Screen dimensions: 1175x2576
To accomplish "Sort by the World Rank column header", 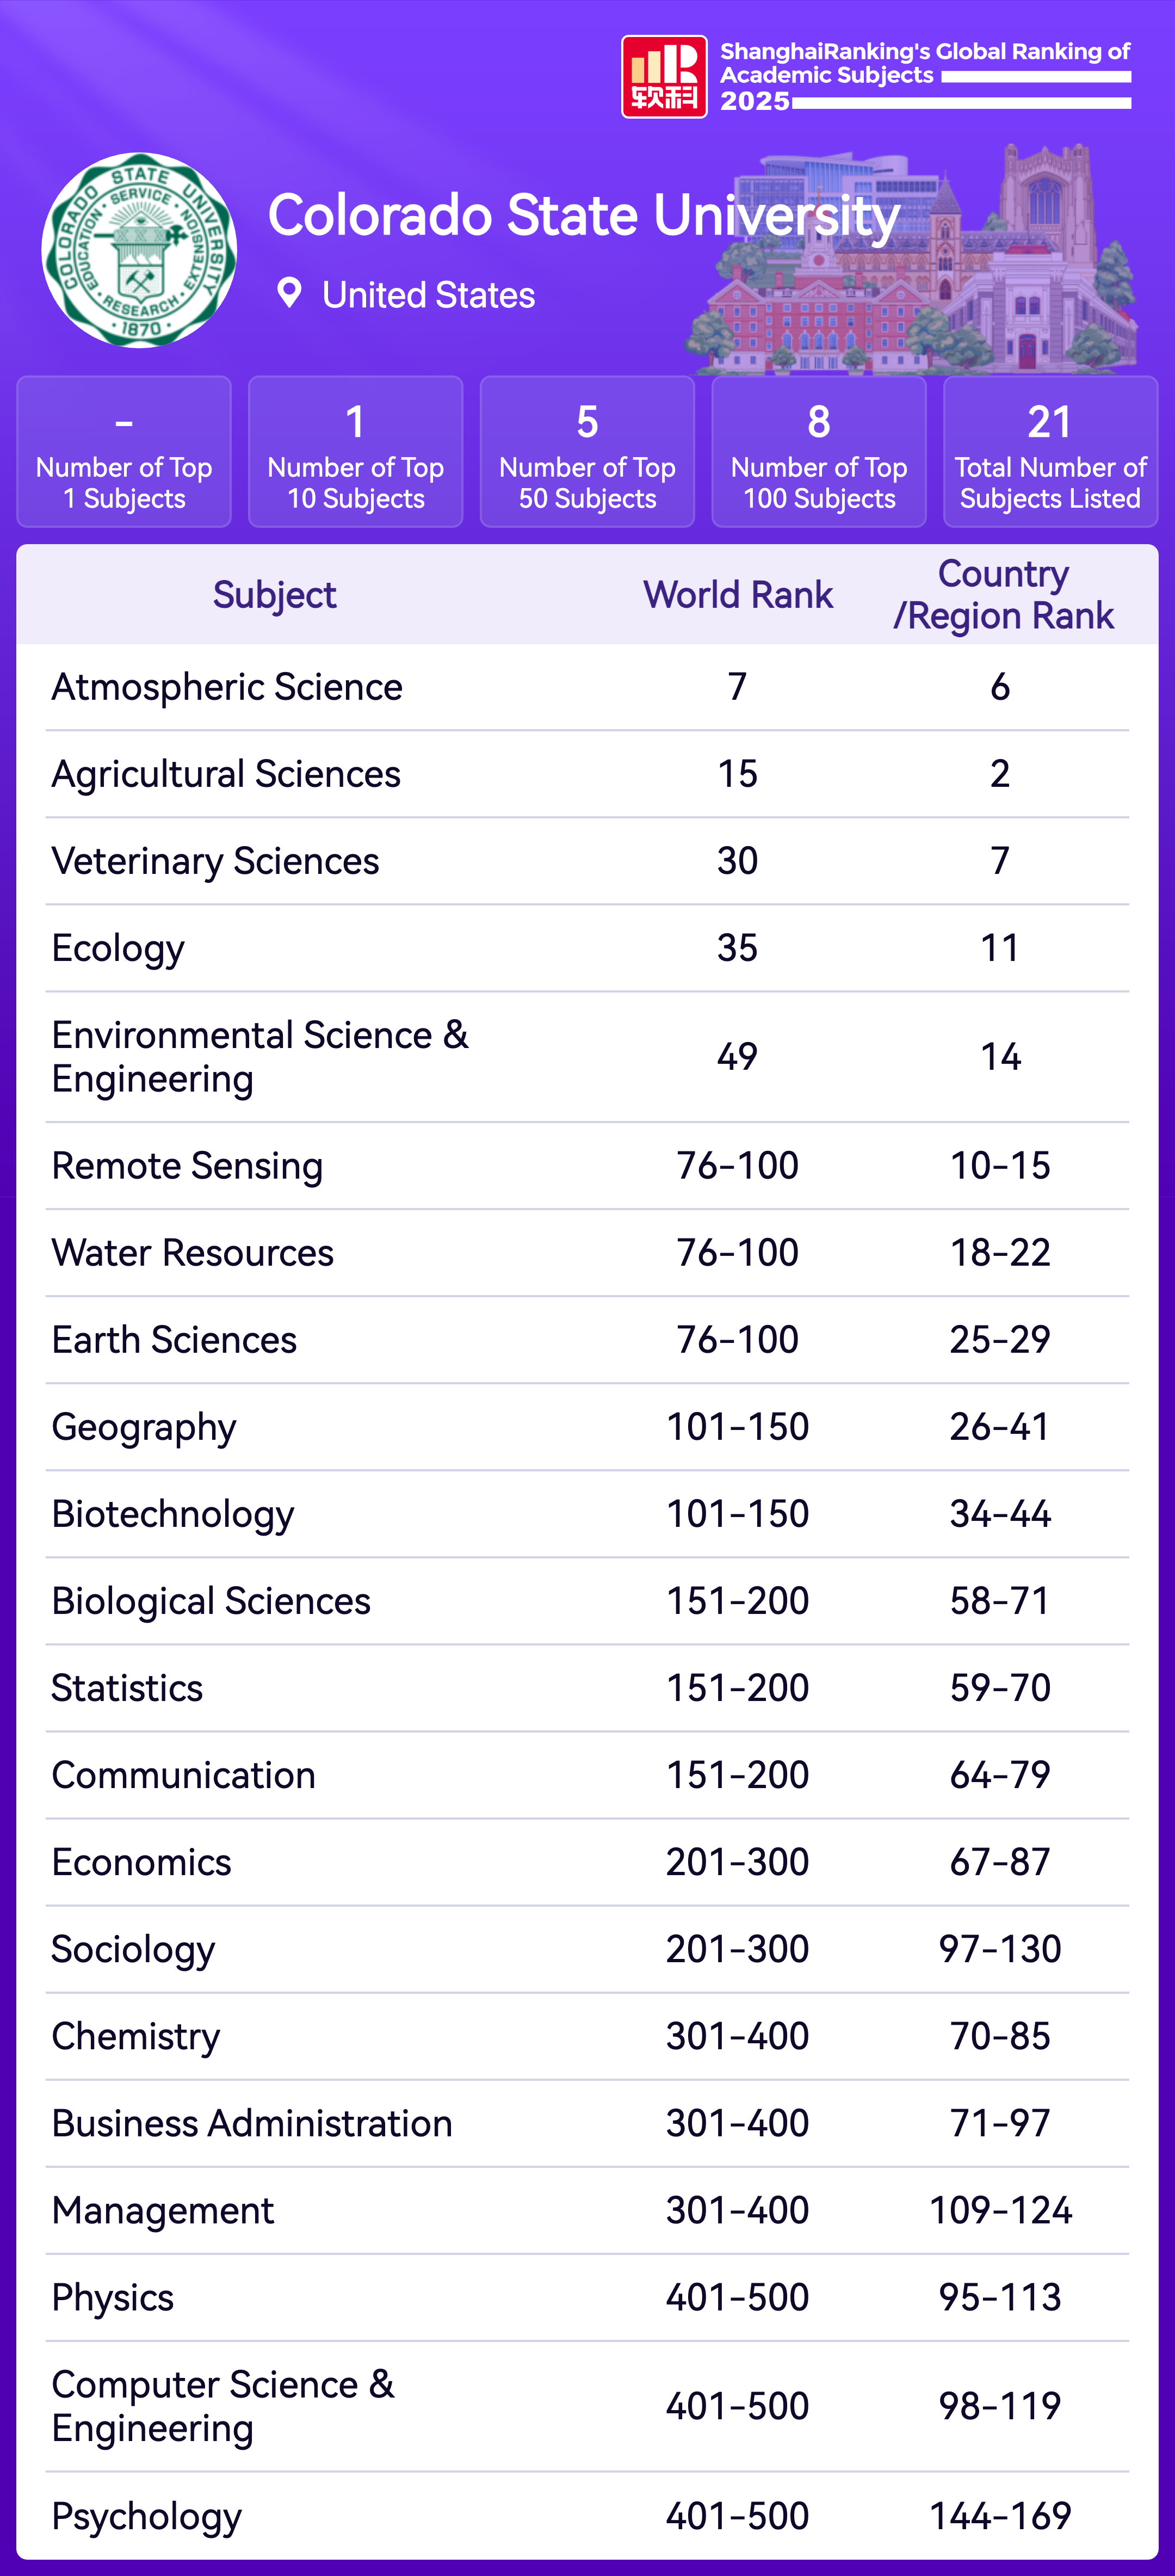I will [738, 595].
